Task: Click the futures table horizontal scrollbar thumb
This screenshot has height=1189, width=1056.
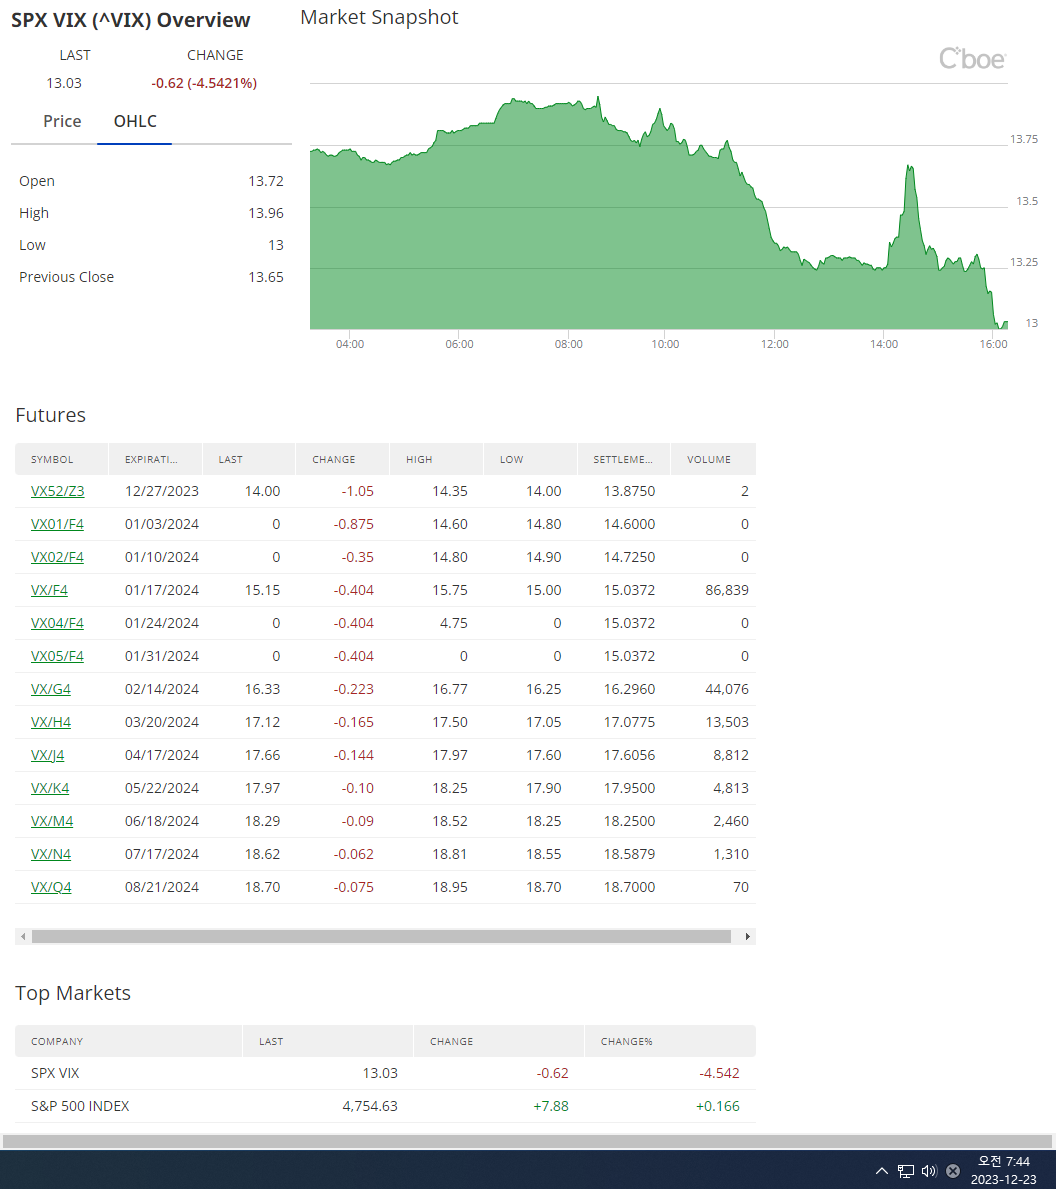Action: tap(381, 936)
